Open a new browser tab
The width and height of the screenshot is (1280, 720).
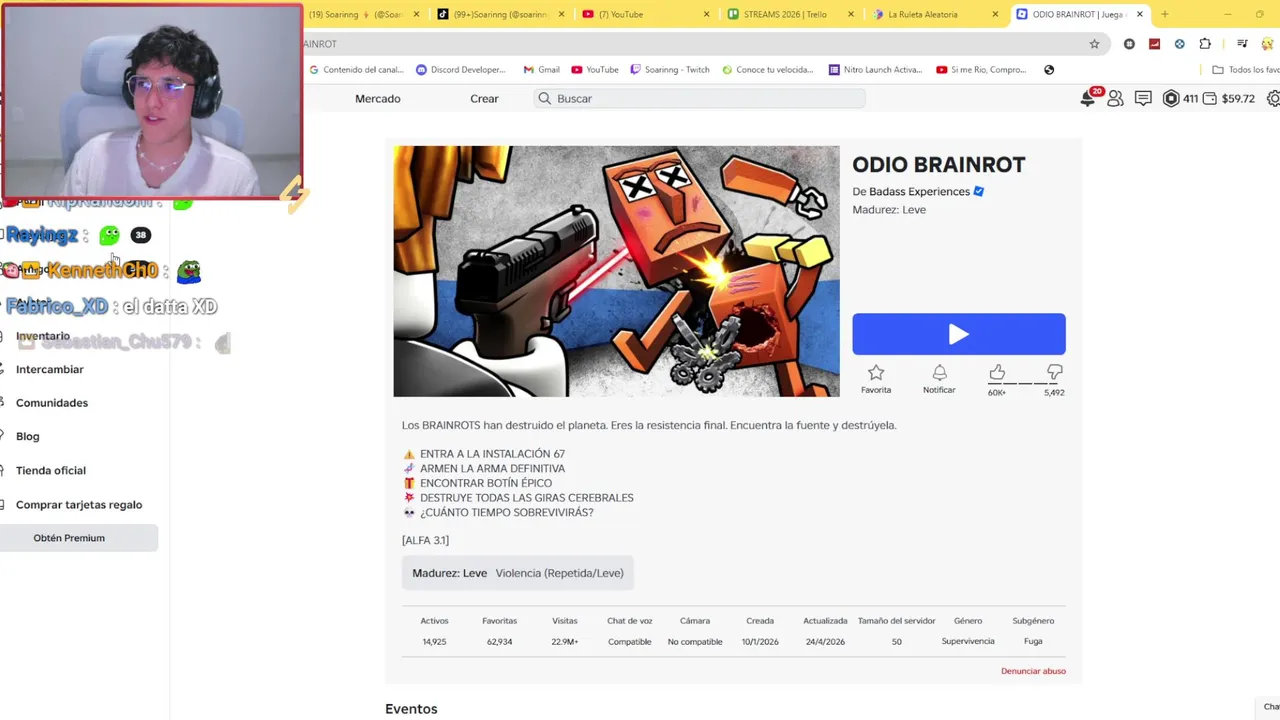coord(1164,14)
